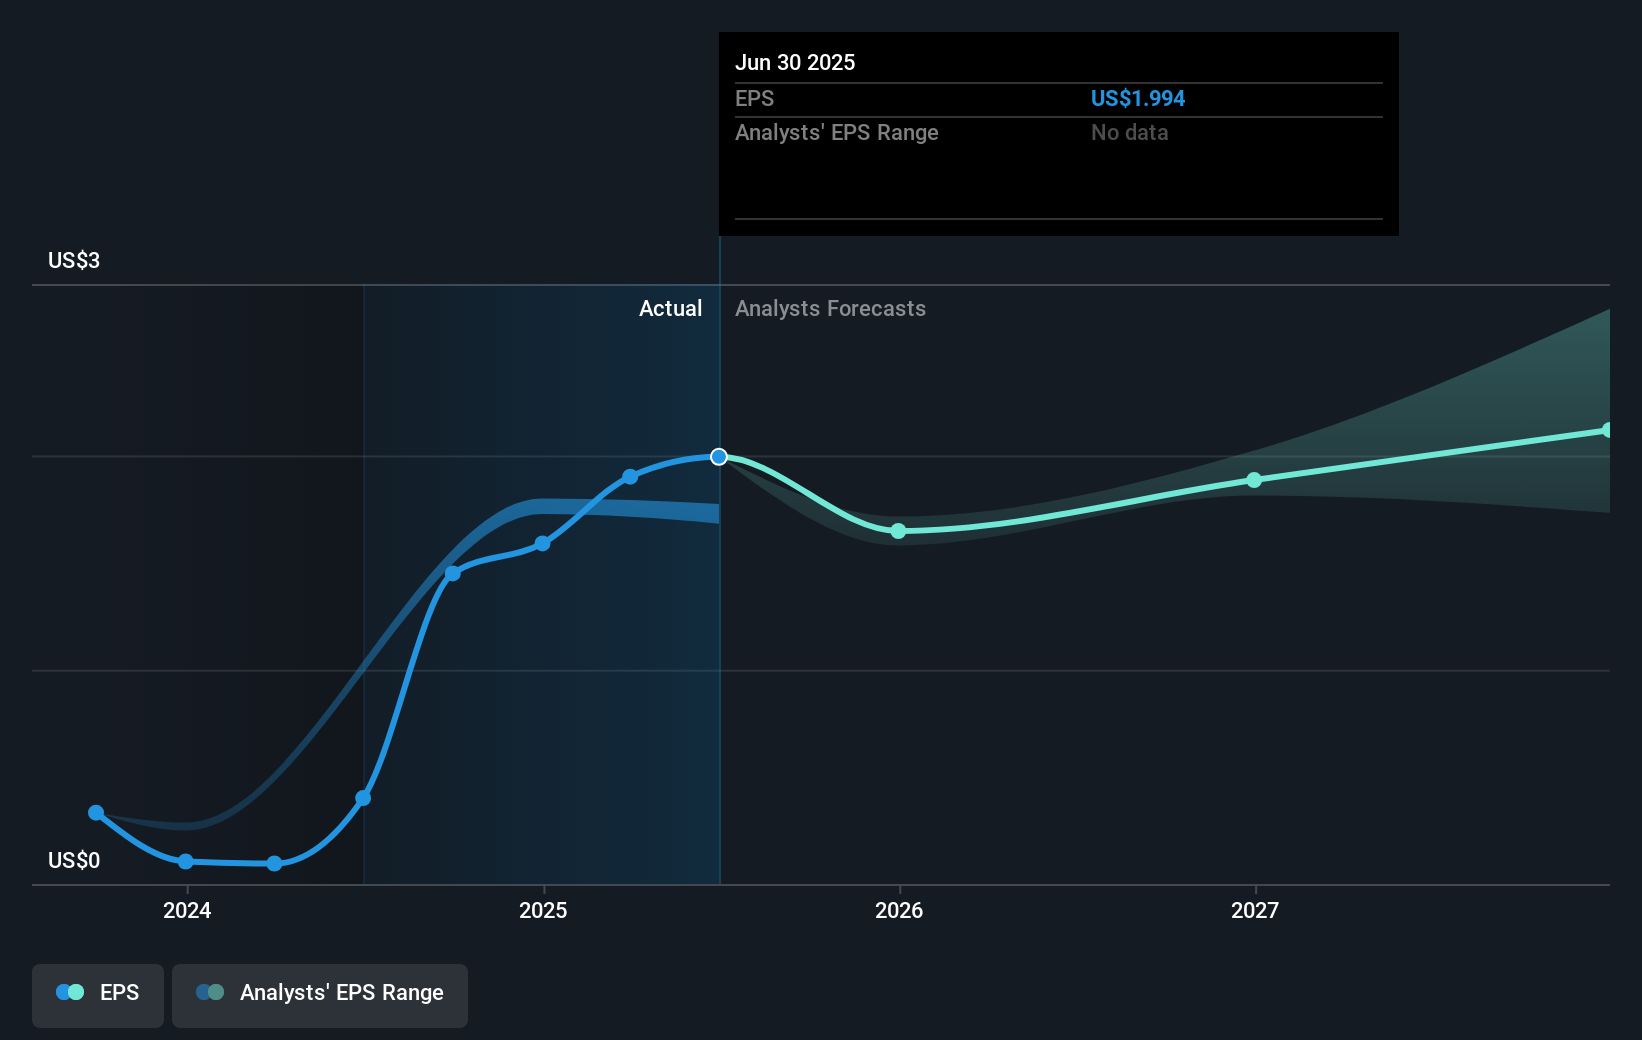1642x1040 pixels.
Task: Click the Analysts' EPS Range legend dots icon
Action: coord(210,993)
